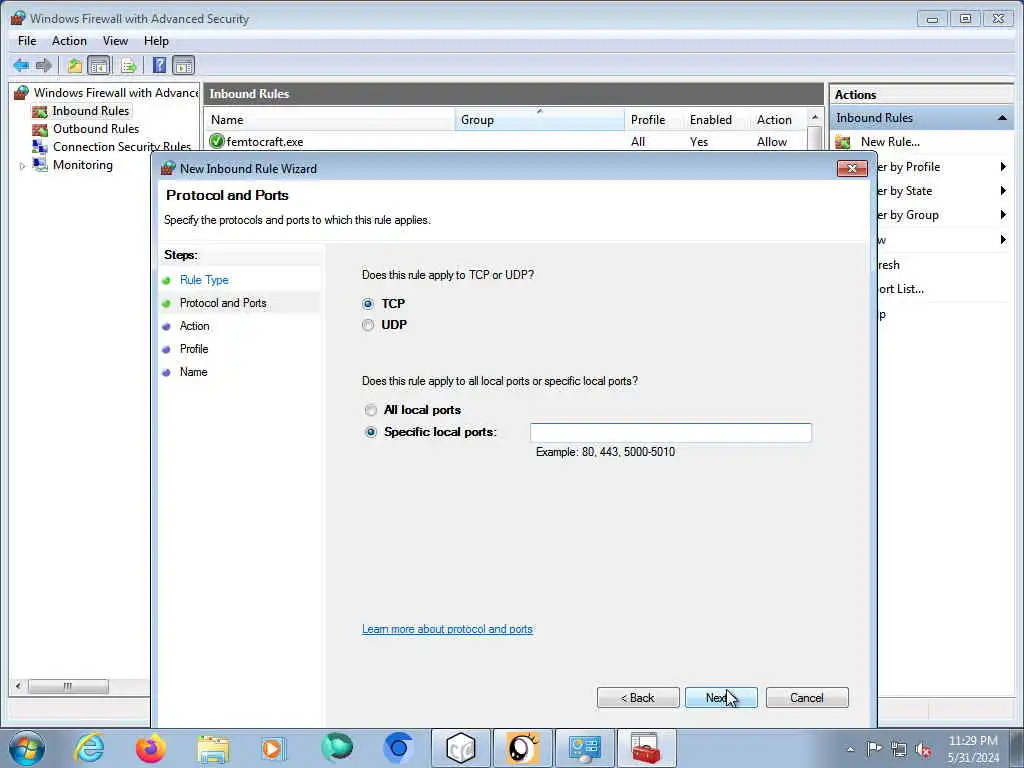
Task: Open the File menu
Action: (x=27, y=40)
